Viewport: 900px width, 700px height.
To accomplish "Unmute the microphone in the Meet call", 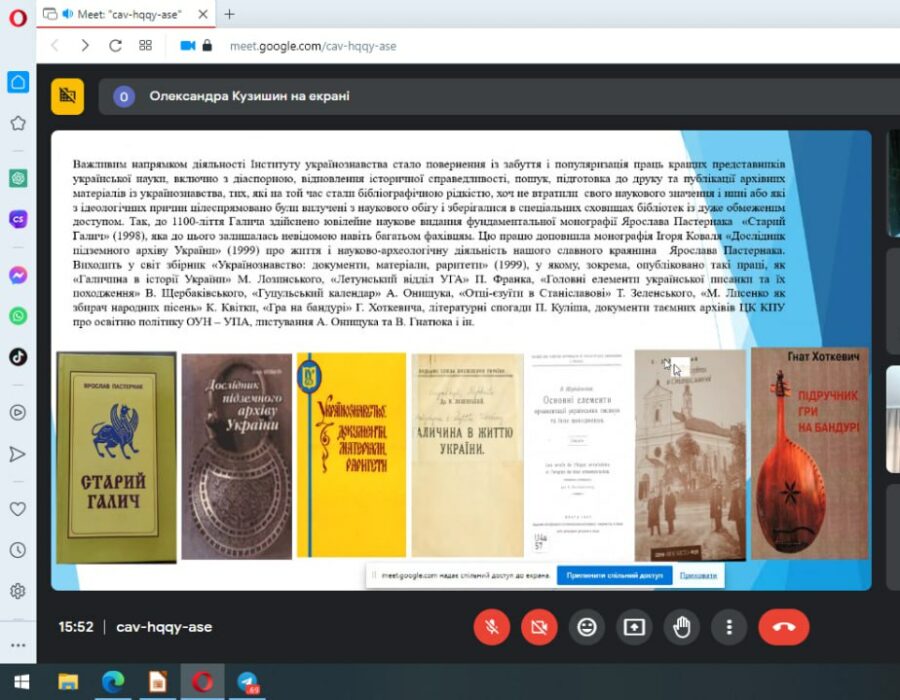I will [491, 627].
